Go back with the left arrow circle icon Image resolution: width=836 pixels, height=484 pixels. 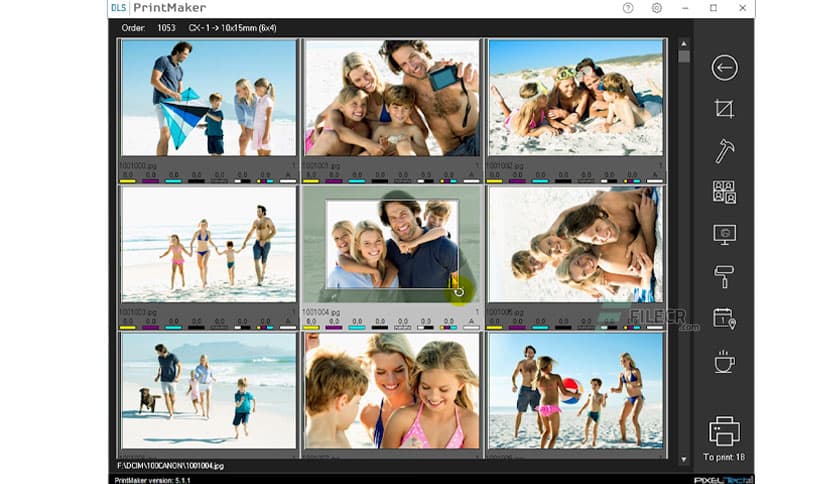tap(724, 68)
